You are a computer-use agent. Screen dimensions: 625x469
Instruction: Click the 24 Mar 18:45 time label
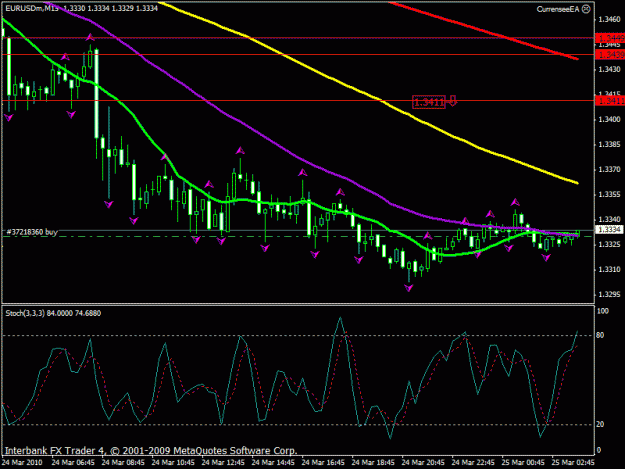[x=373, y=463]
